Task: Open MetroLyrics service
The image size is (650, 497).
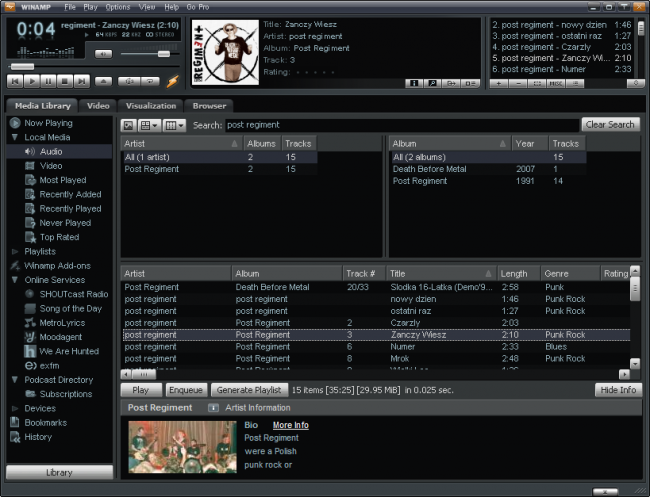Action: coord(62,323)
